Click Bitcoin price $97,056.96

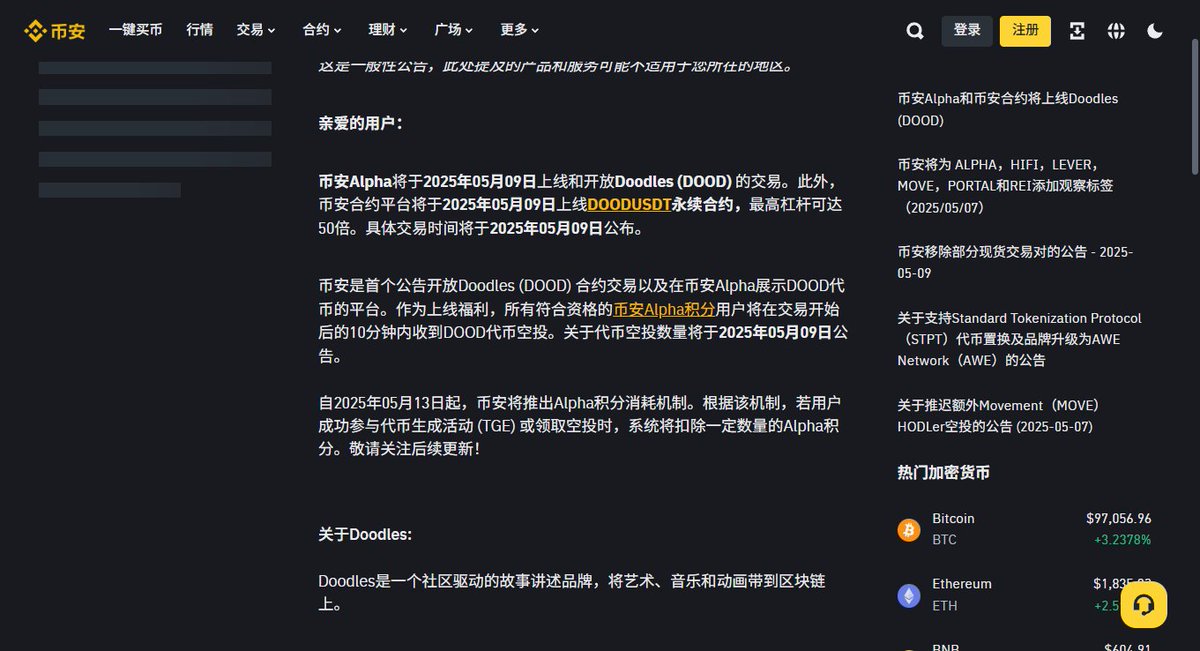(1118, 518)
